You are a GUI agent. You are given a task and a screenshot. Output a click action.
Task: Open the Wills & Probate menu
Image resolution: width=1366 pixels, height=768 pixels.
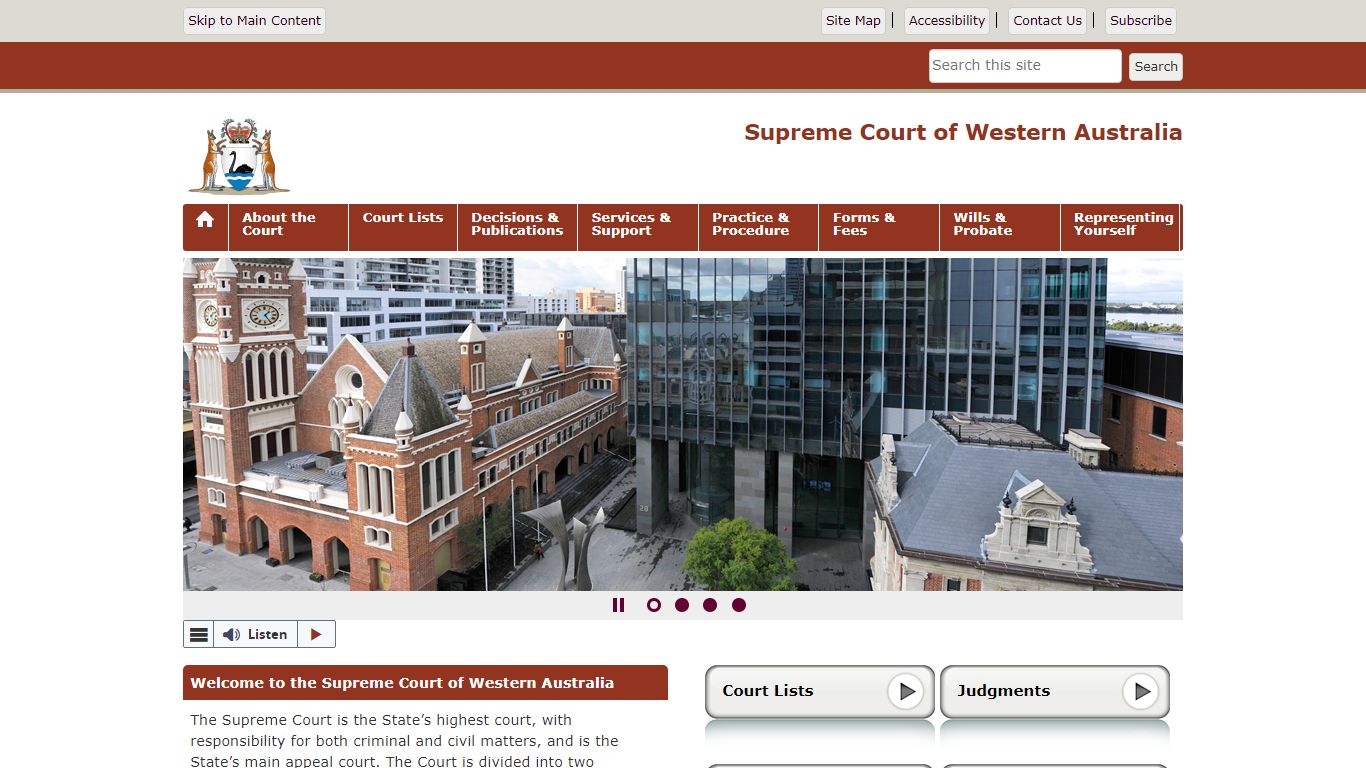(x=1000, y=227)
